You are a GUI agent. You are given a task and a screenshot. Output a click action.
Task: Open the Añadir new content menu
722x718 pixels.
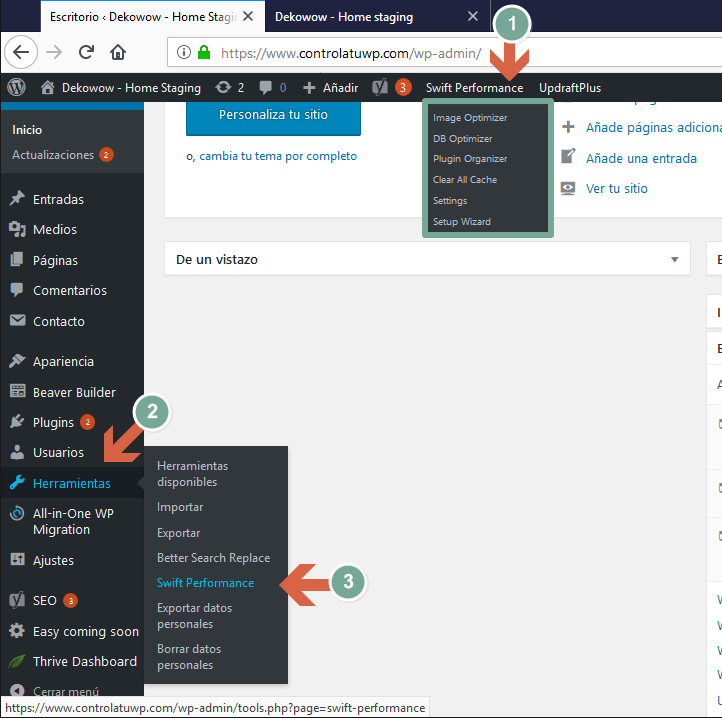point(331,88)
